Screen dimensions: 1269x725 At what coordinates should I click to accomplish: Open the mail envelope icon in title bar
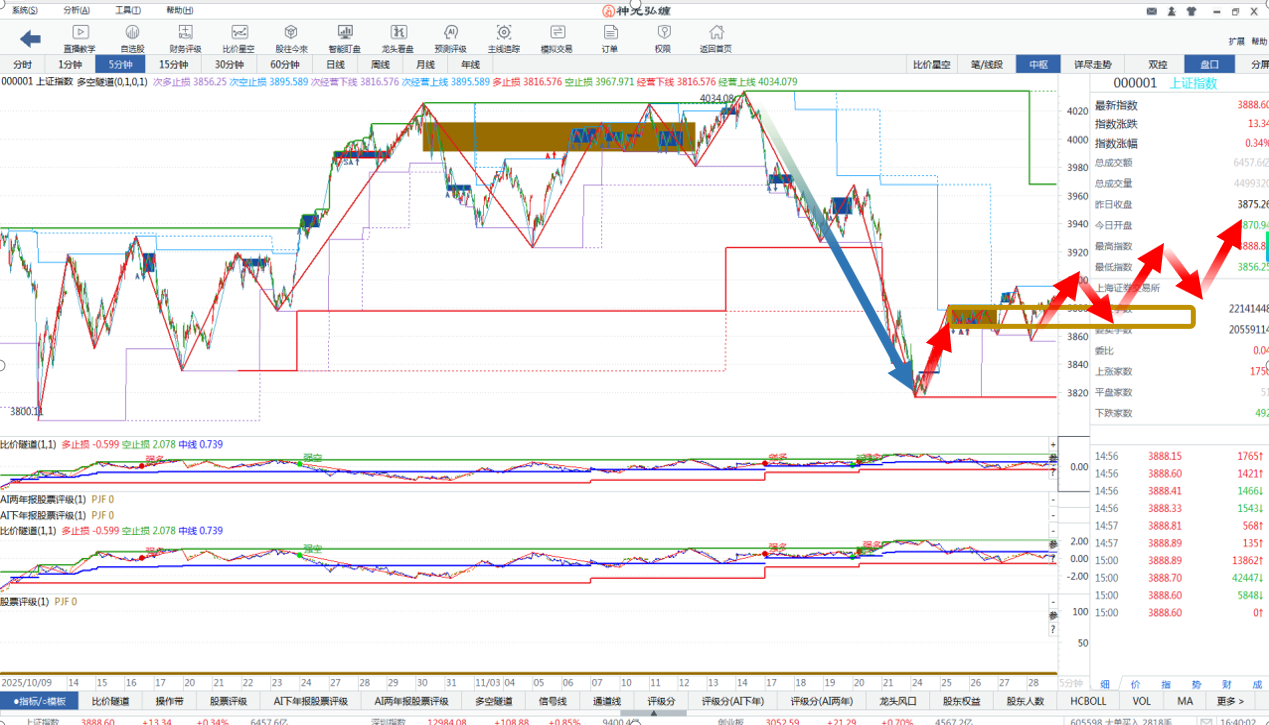[x=1150, y=11]
